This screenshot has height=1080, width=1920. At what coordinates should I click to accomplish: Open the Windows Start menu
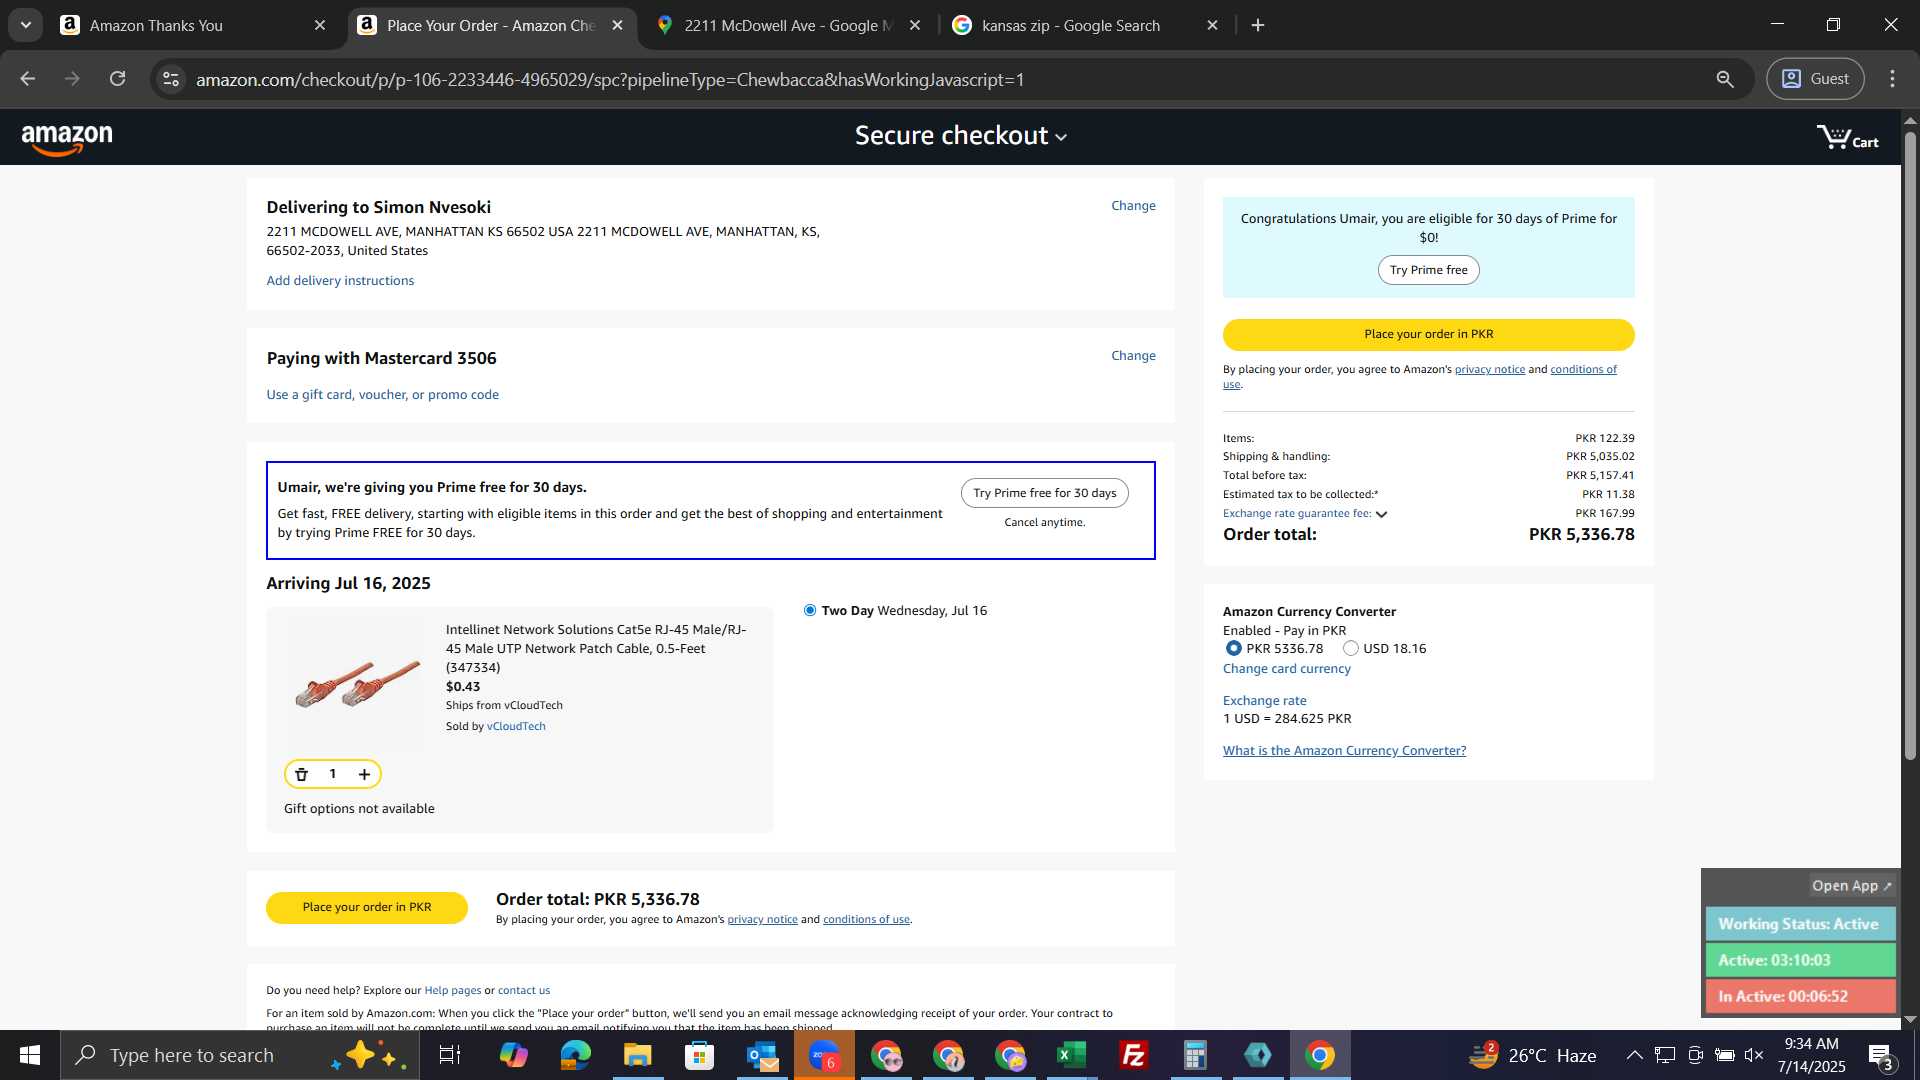[30, 1055]
